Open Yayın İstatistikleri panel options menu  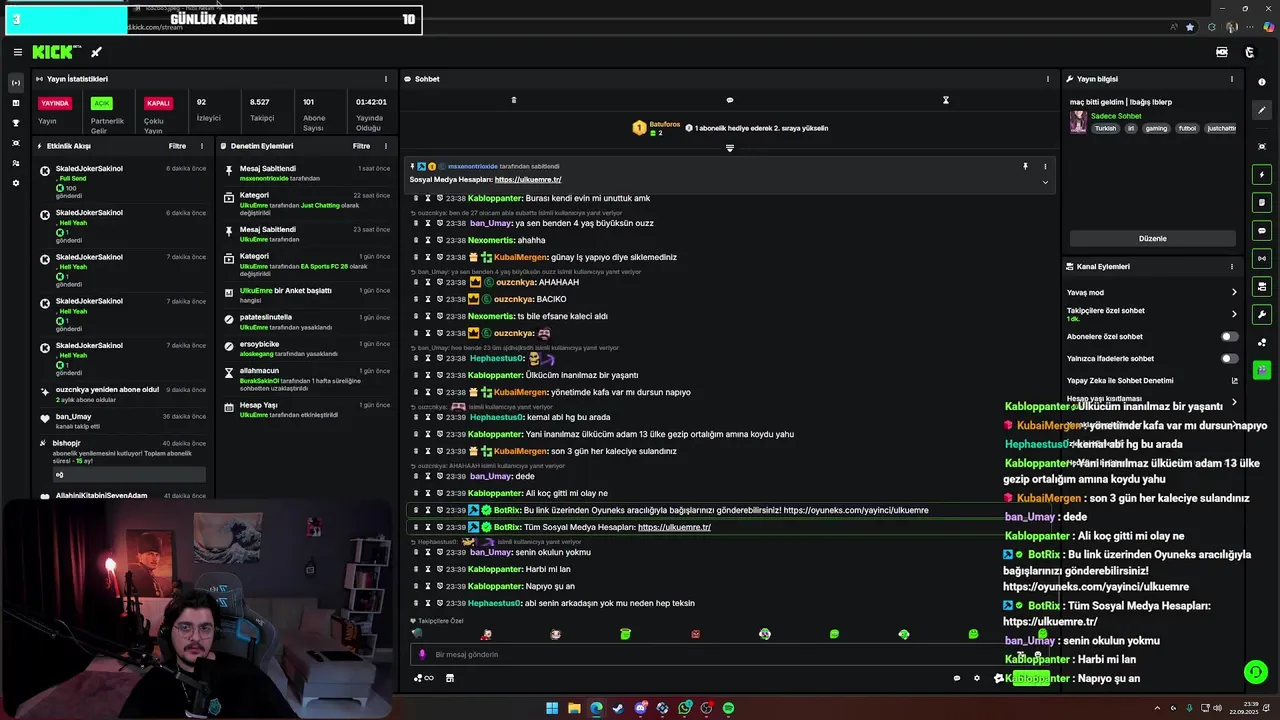pyautogui.click(x=386, y=79)
